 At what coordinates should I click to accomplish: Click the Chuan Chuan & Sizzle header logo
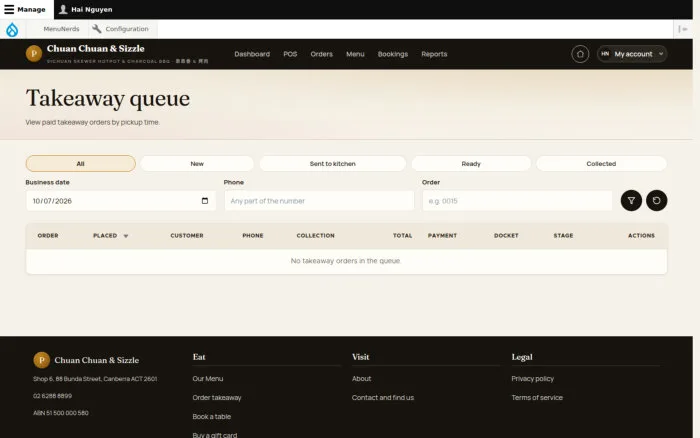(34, 54)
